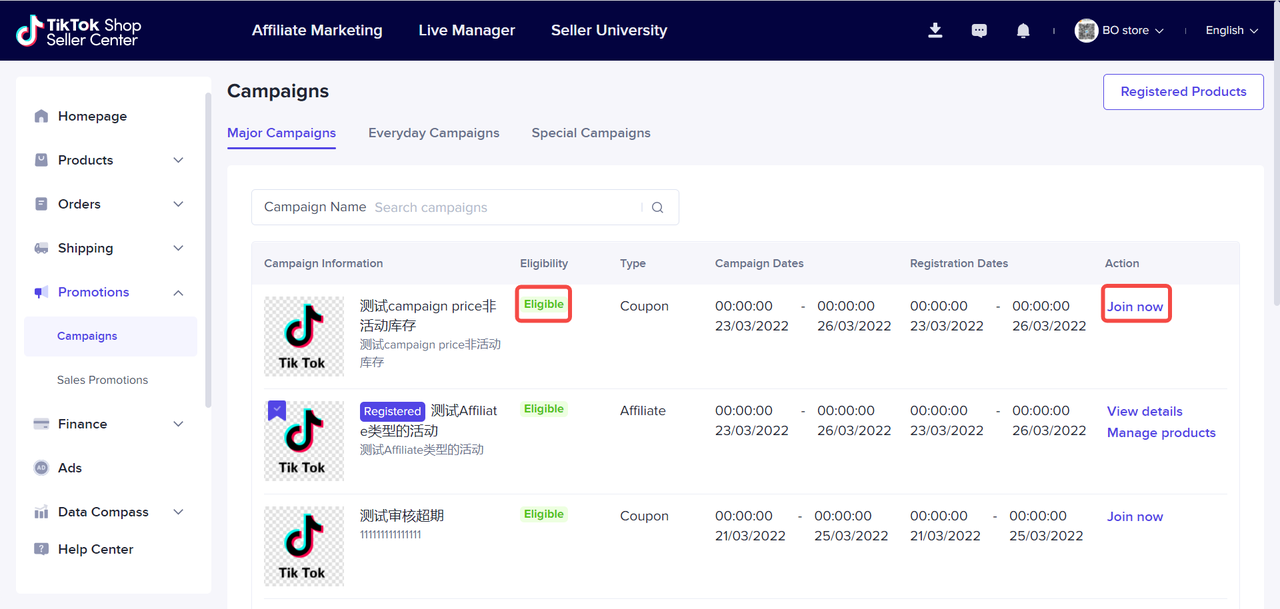Open the notifications bell

click(1023, 31)
